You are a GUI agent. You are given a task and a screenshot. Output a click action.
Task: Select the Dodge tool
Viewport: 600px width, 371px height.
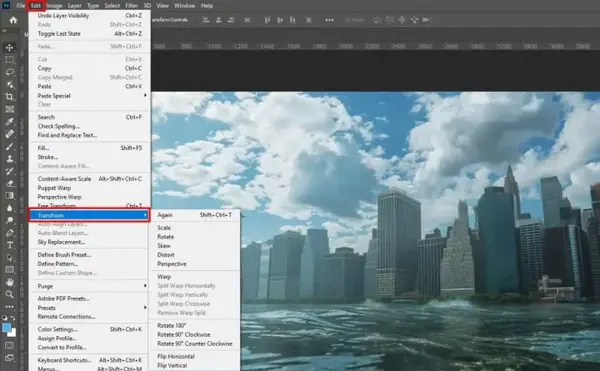[x=10, y=220]
